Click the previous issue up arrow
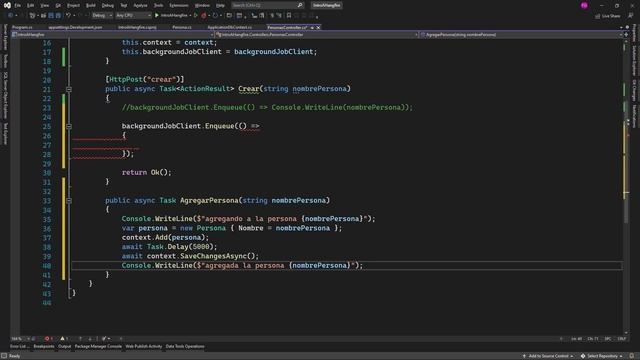640x360 pixels. [80, 338]
